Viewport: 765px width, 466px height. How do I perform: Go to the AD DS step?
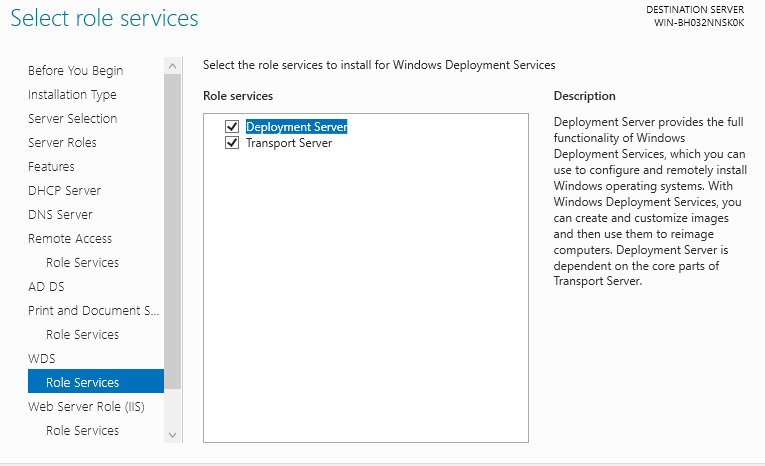pos(45,287)
